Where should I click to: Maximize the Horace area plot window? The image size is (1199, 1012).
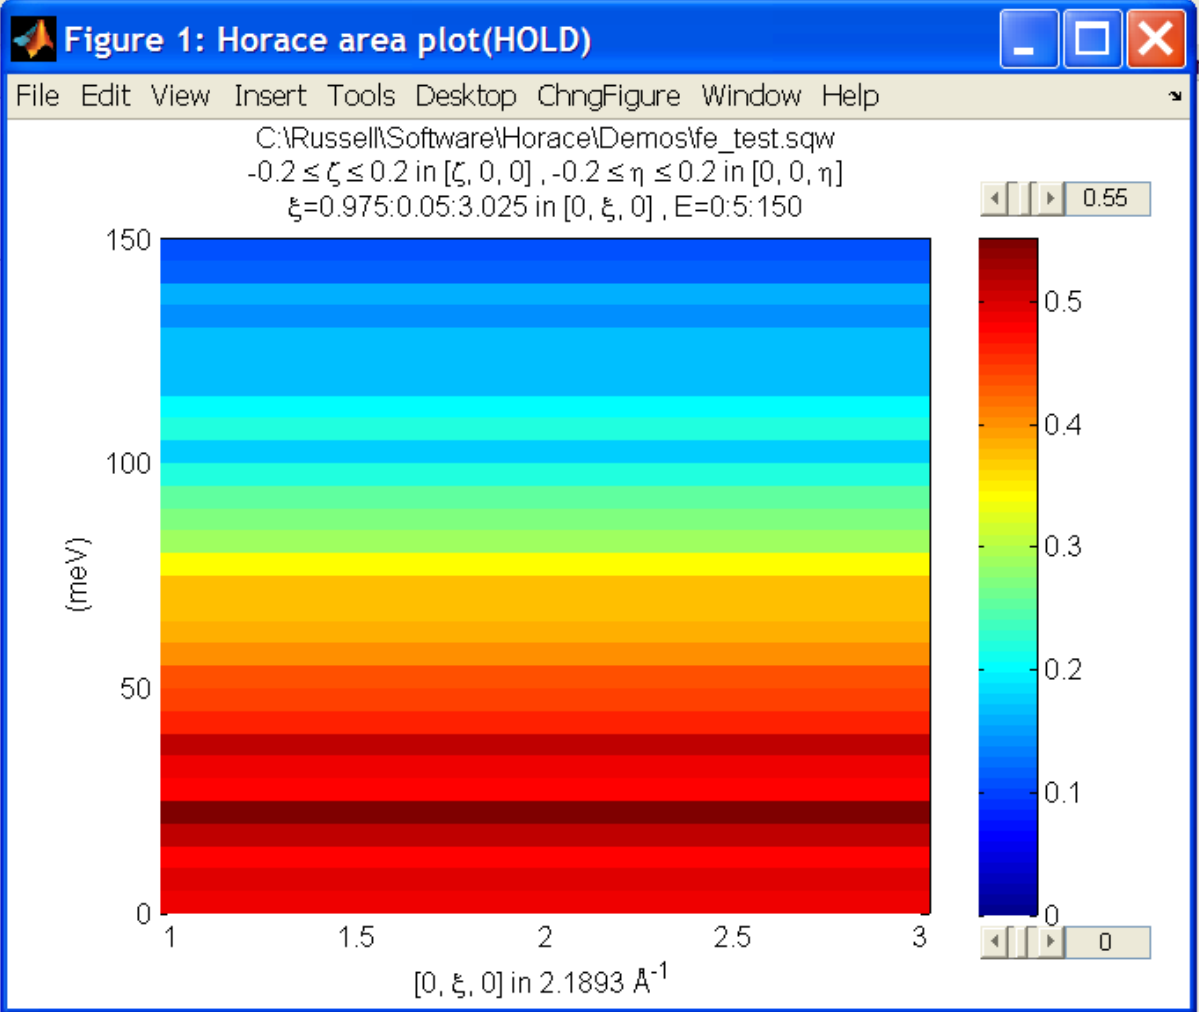point(1092,40)
